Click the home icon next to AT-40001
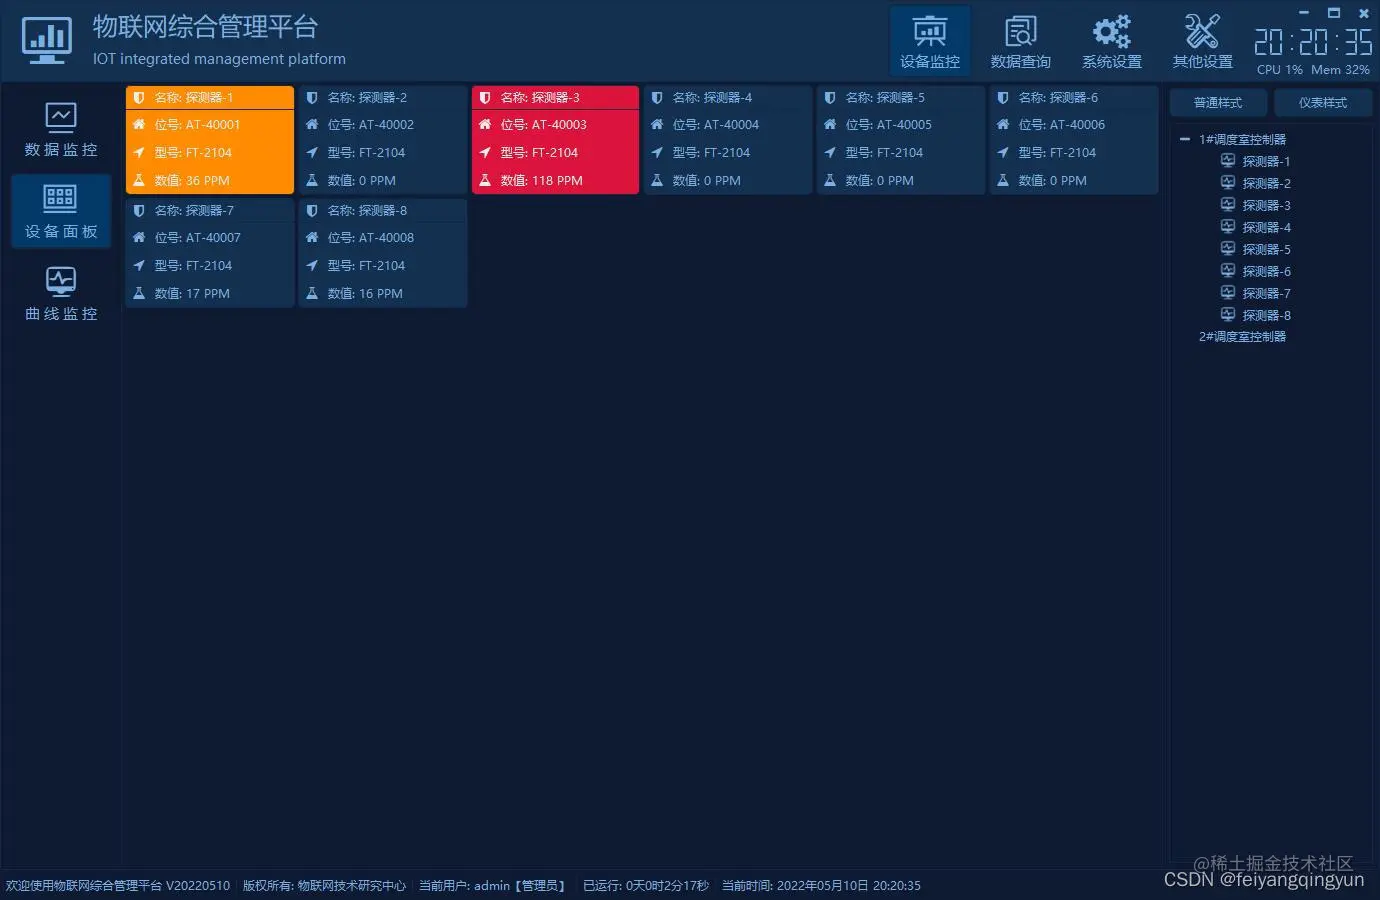This screenshot has height=900, width=1380. point(139,125)
